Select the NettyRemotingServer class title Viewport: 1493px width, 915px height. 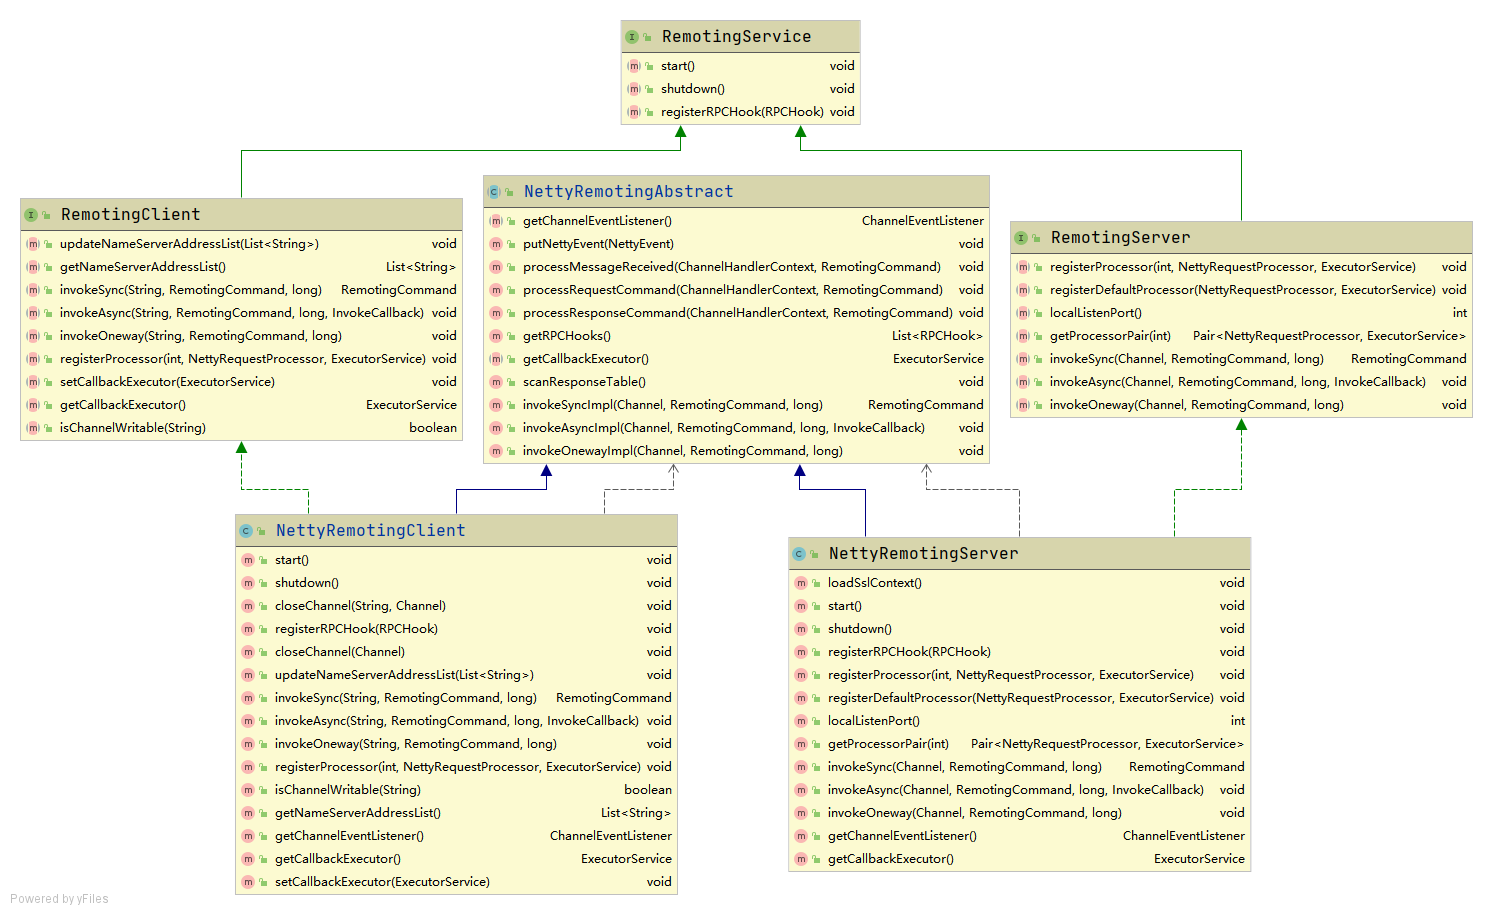[923, 554]
